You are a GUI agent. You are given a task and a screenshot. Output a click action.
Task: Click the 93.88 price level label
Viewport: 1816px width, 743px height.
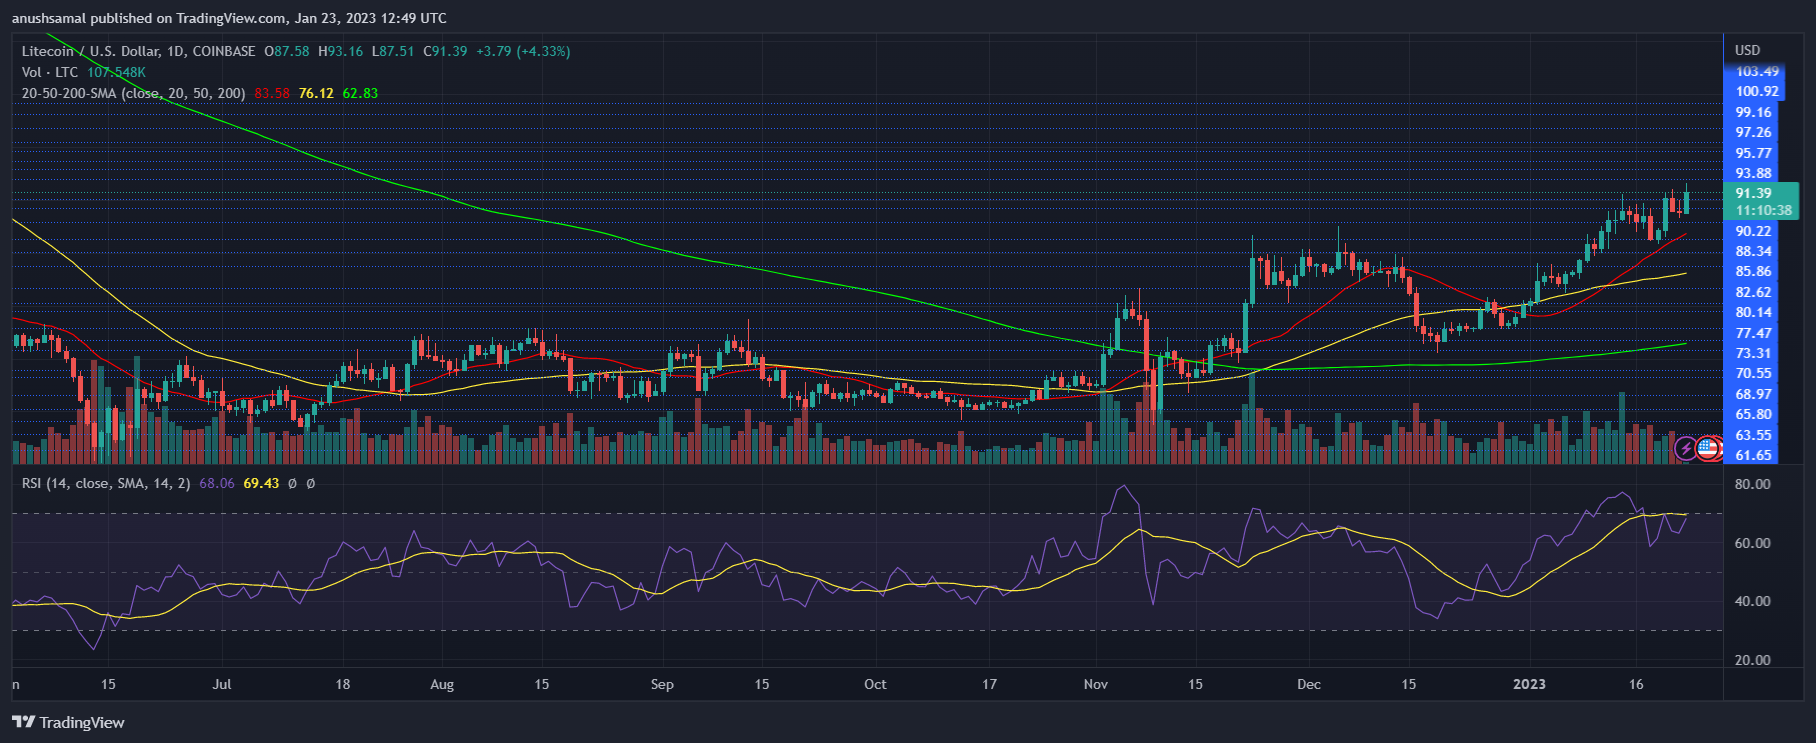[x=1753, y=173]
